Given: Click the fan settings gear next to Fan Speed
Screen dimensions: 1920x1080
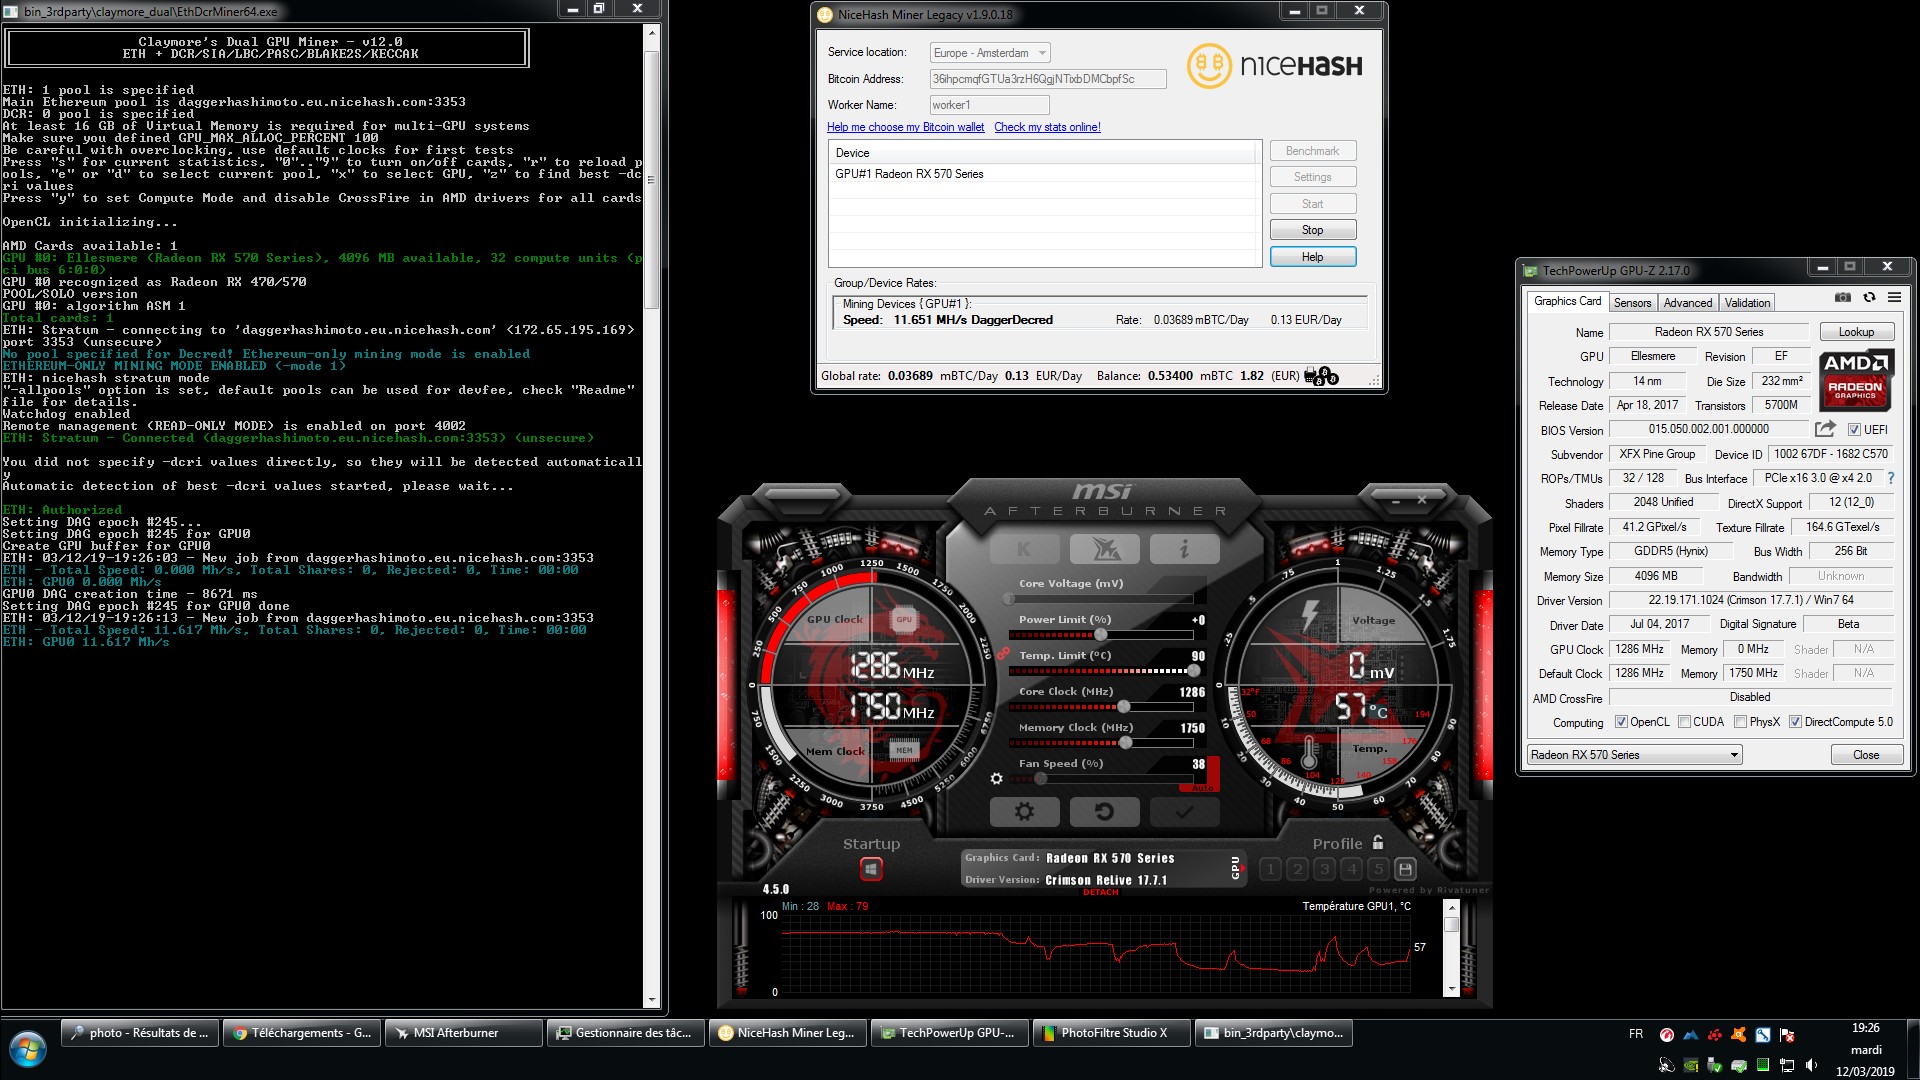Looking at the screenshot, I should (996, 779).
